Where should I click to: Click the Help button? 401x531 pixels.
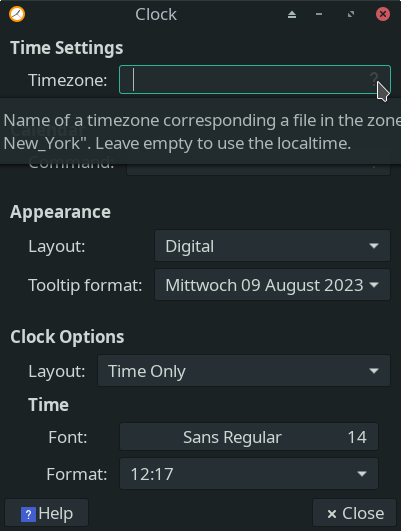[46, 514]
